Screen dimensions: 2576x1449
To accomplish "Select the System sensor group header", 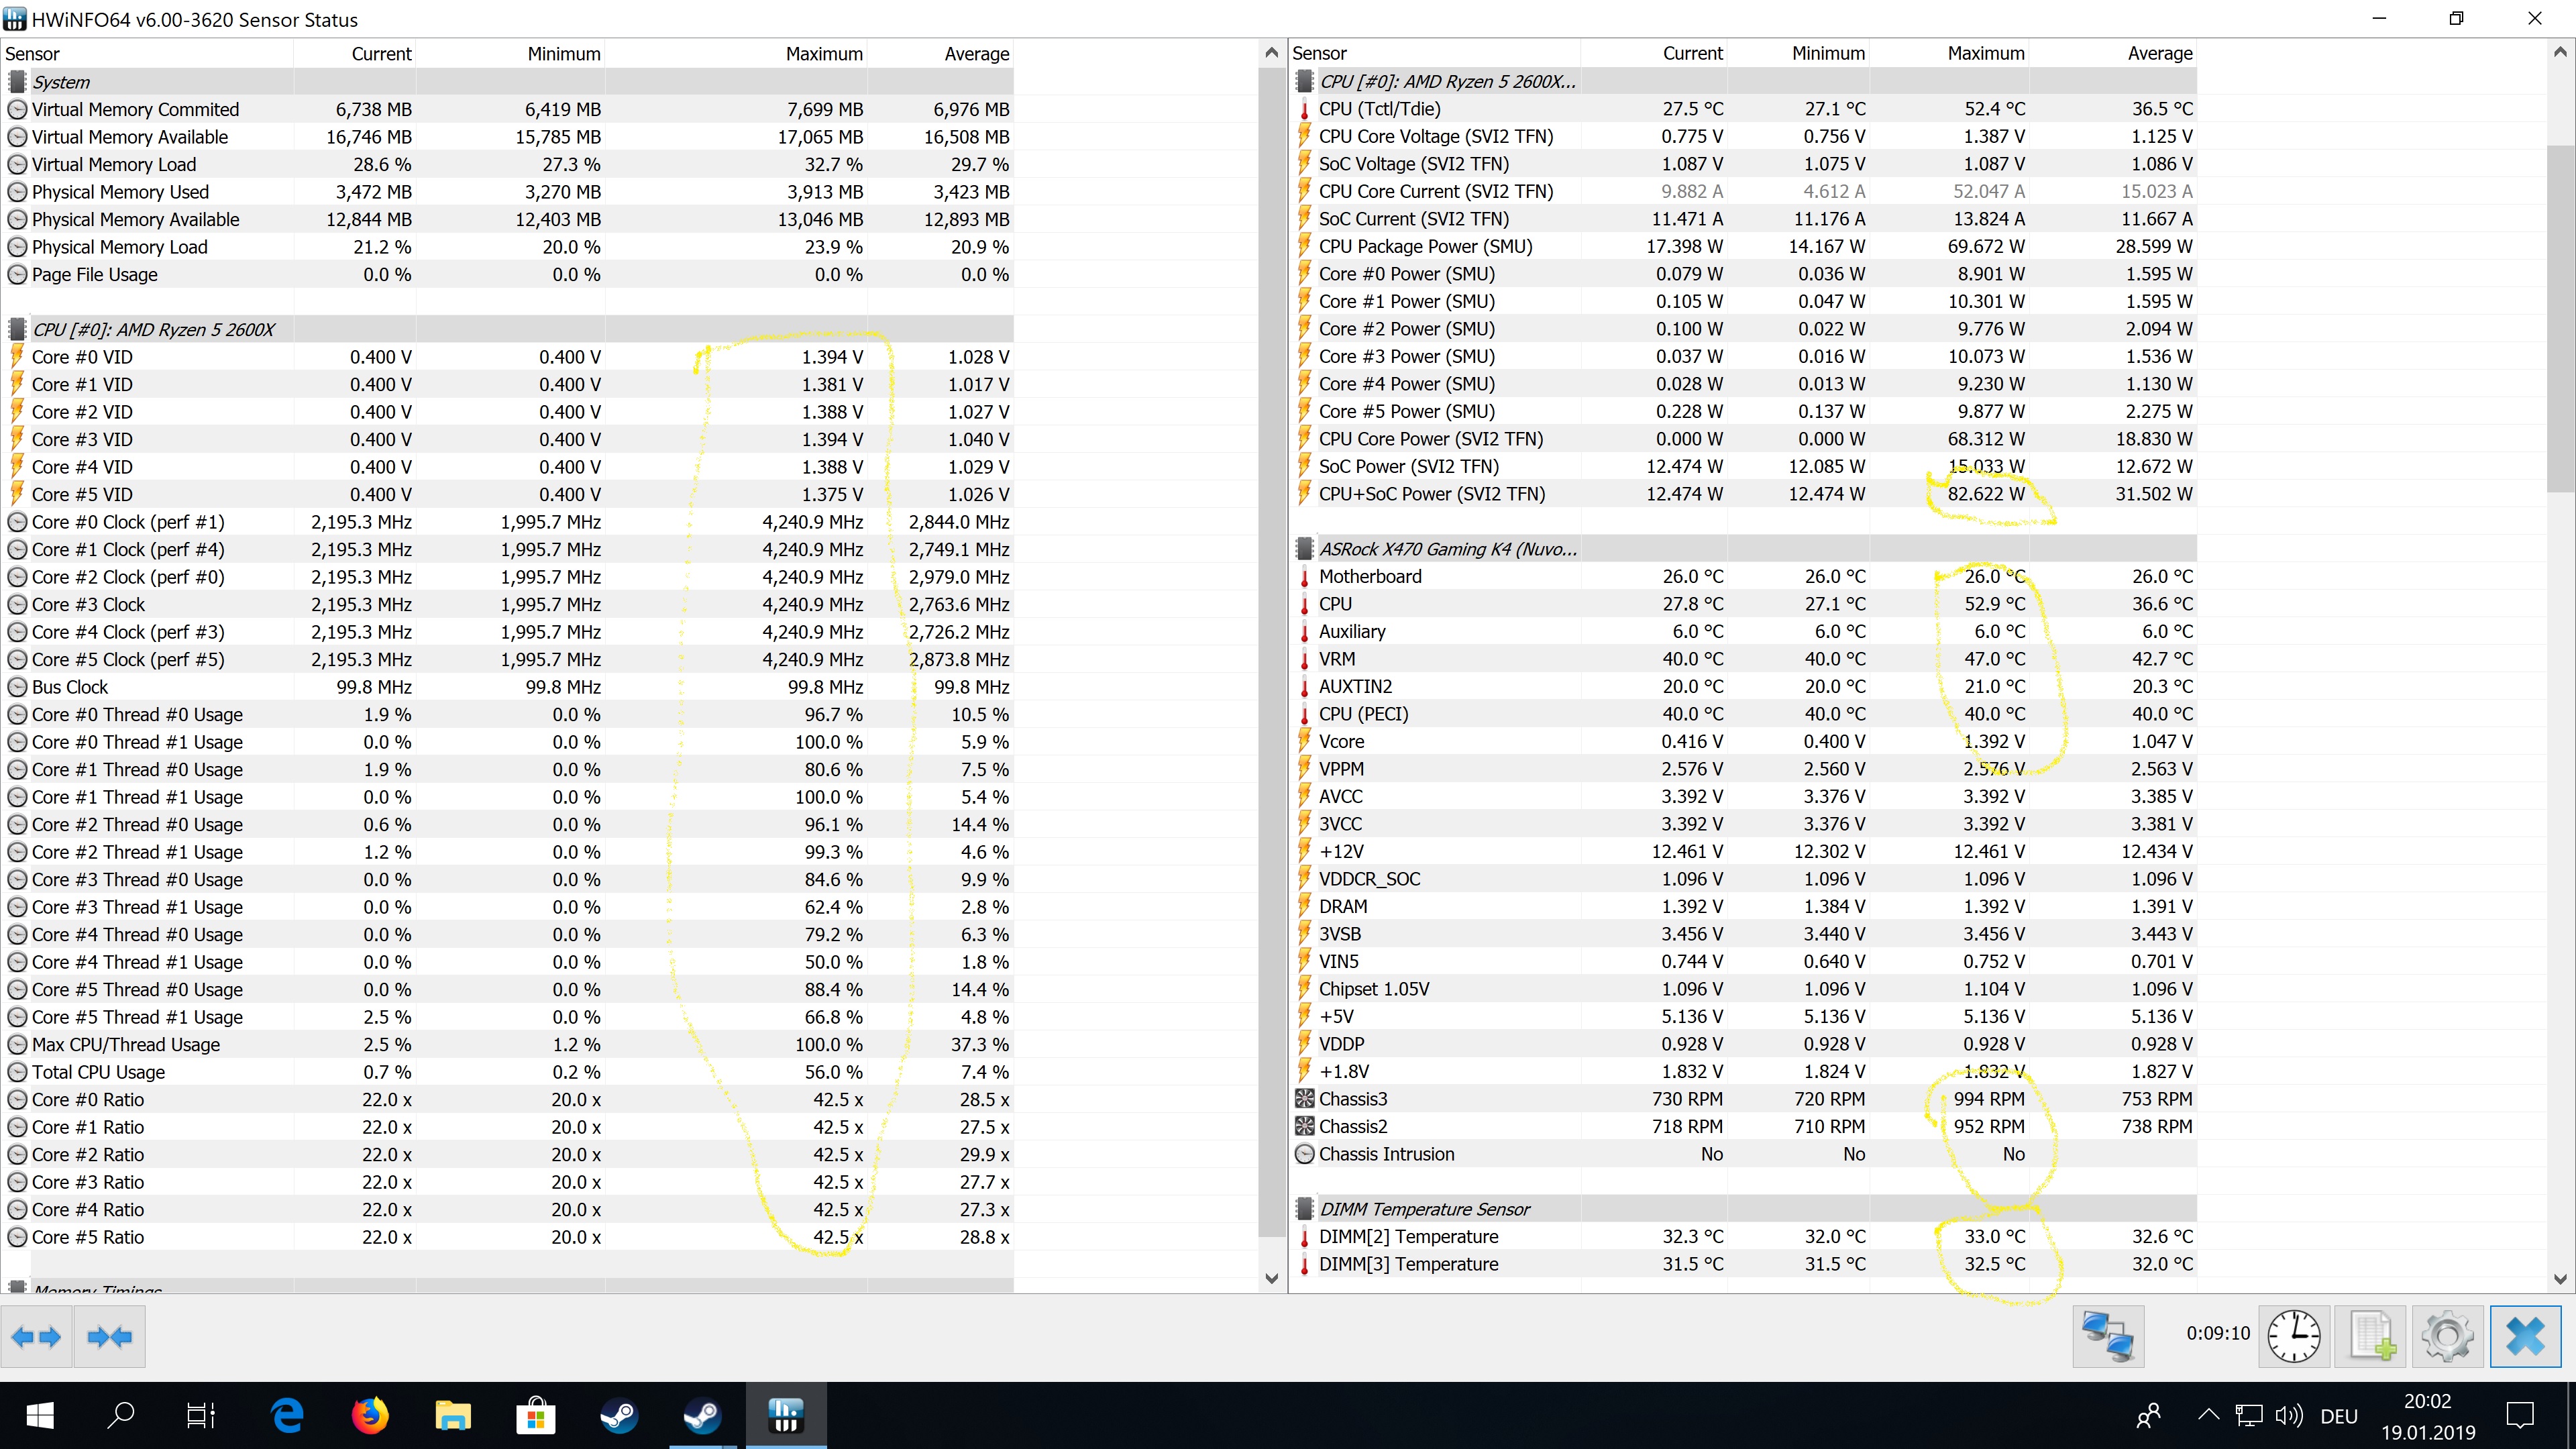I will click(x=61, y=82).
